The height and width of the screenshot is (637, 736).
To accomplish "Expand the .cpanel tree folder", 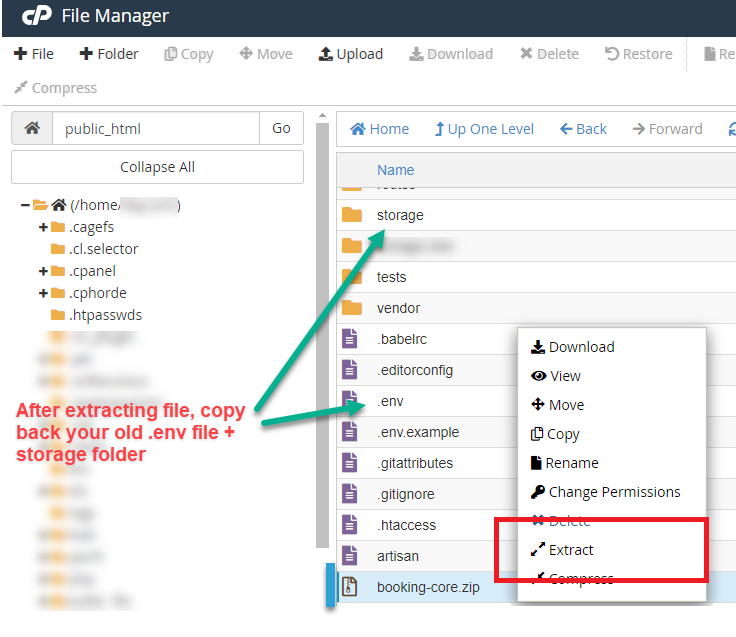I will (43, 271).
